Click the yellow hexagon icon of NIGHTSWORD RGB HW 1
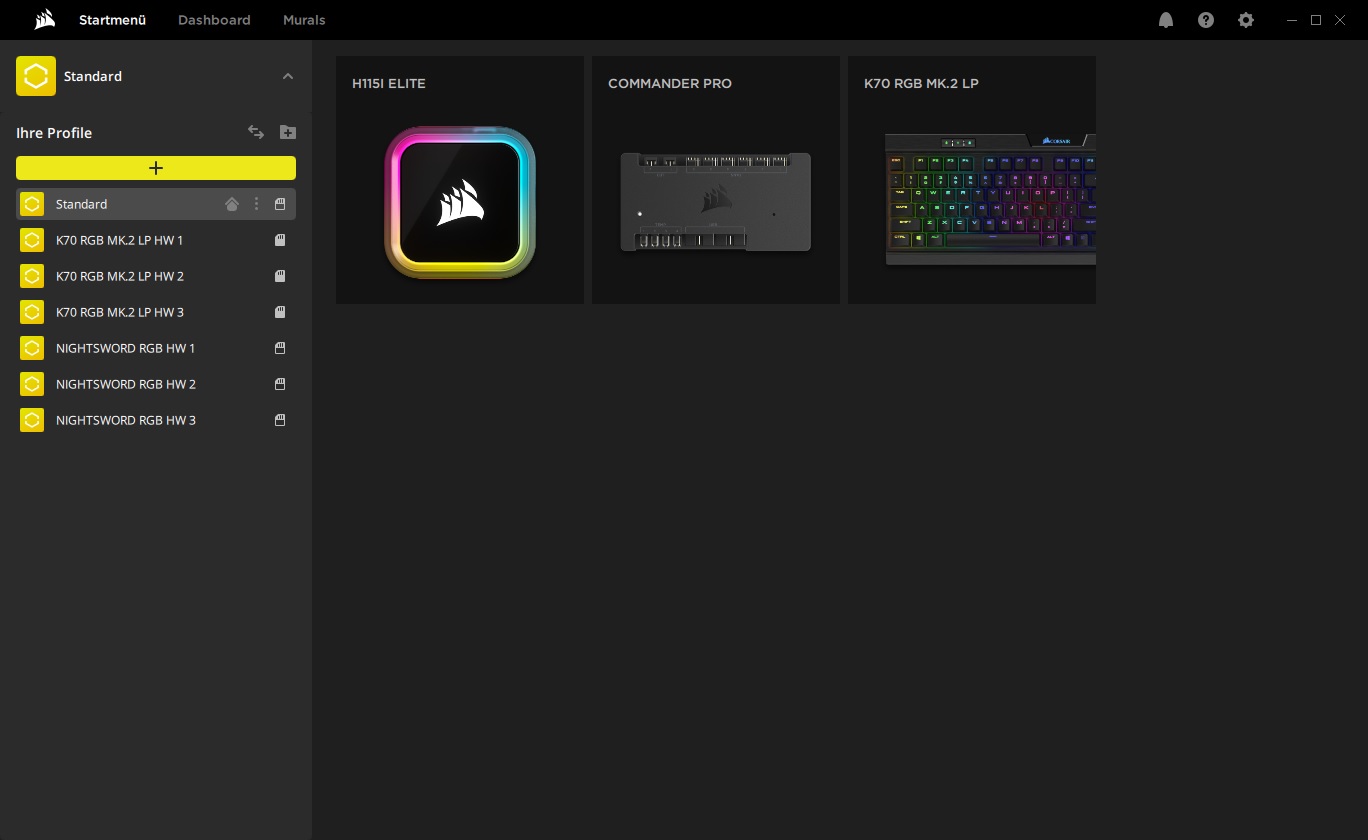Viewport: 1368px width, 840px height. (32, 348)
